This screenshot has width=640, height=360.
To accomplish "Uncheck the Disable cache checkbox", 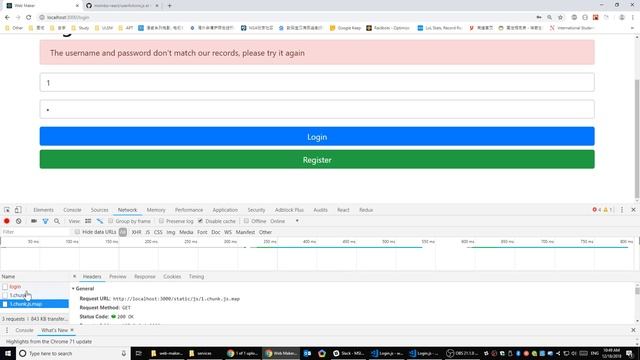I will [x=200, y=221].
